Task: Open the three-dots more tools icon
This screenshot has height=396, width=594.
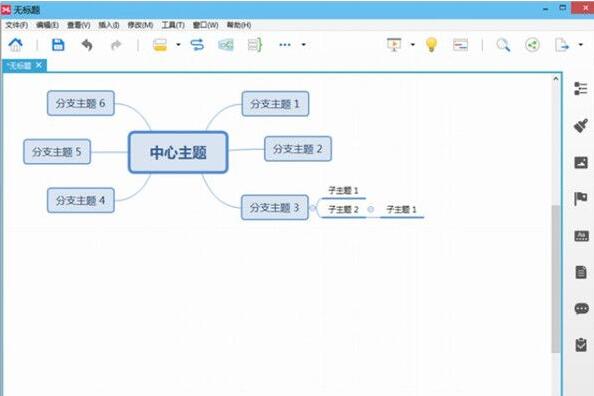Action: pyautogui.click(x=284, y=45)
